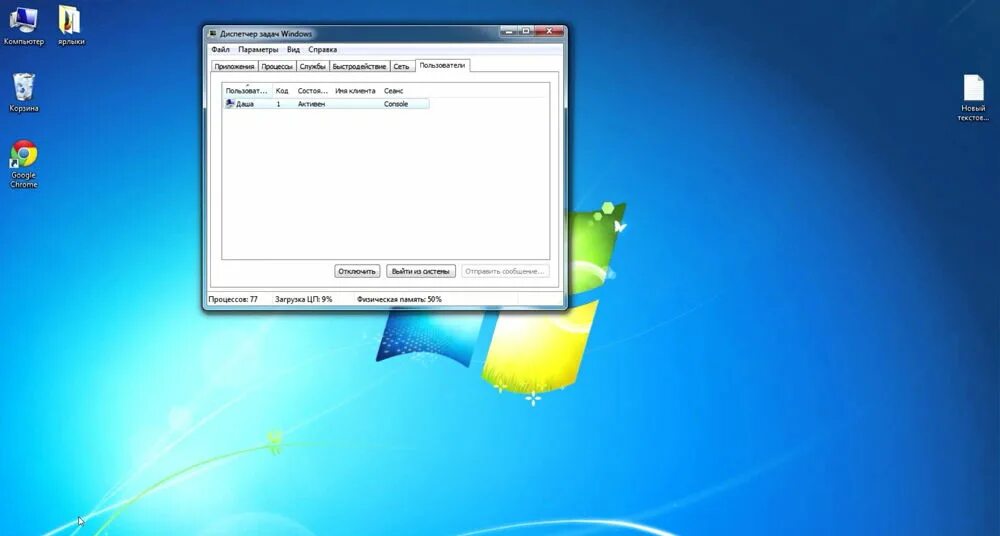The image size is (1000, 536).
Task: Switch to the Сеть tab
Action: [x=401, y=66]
